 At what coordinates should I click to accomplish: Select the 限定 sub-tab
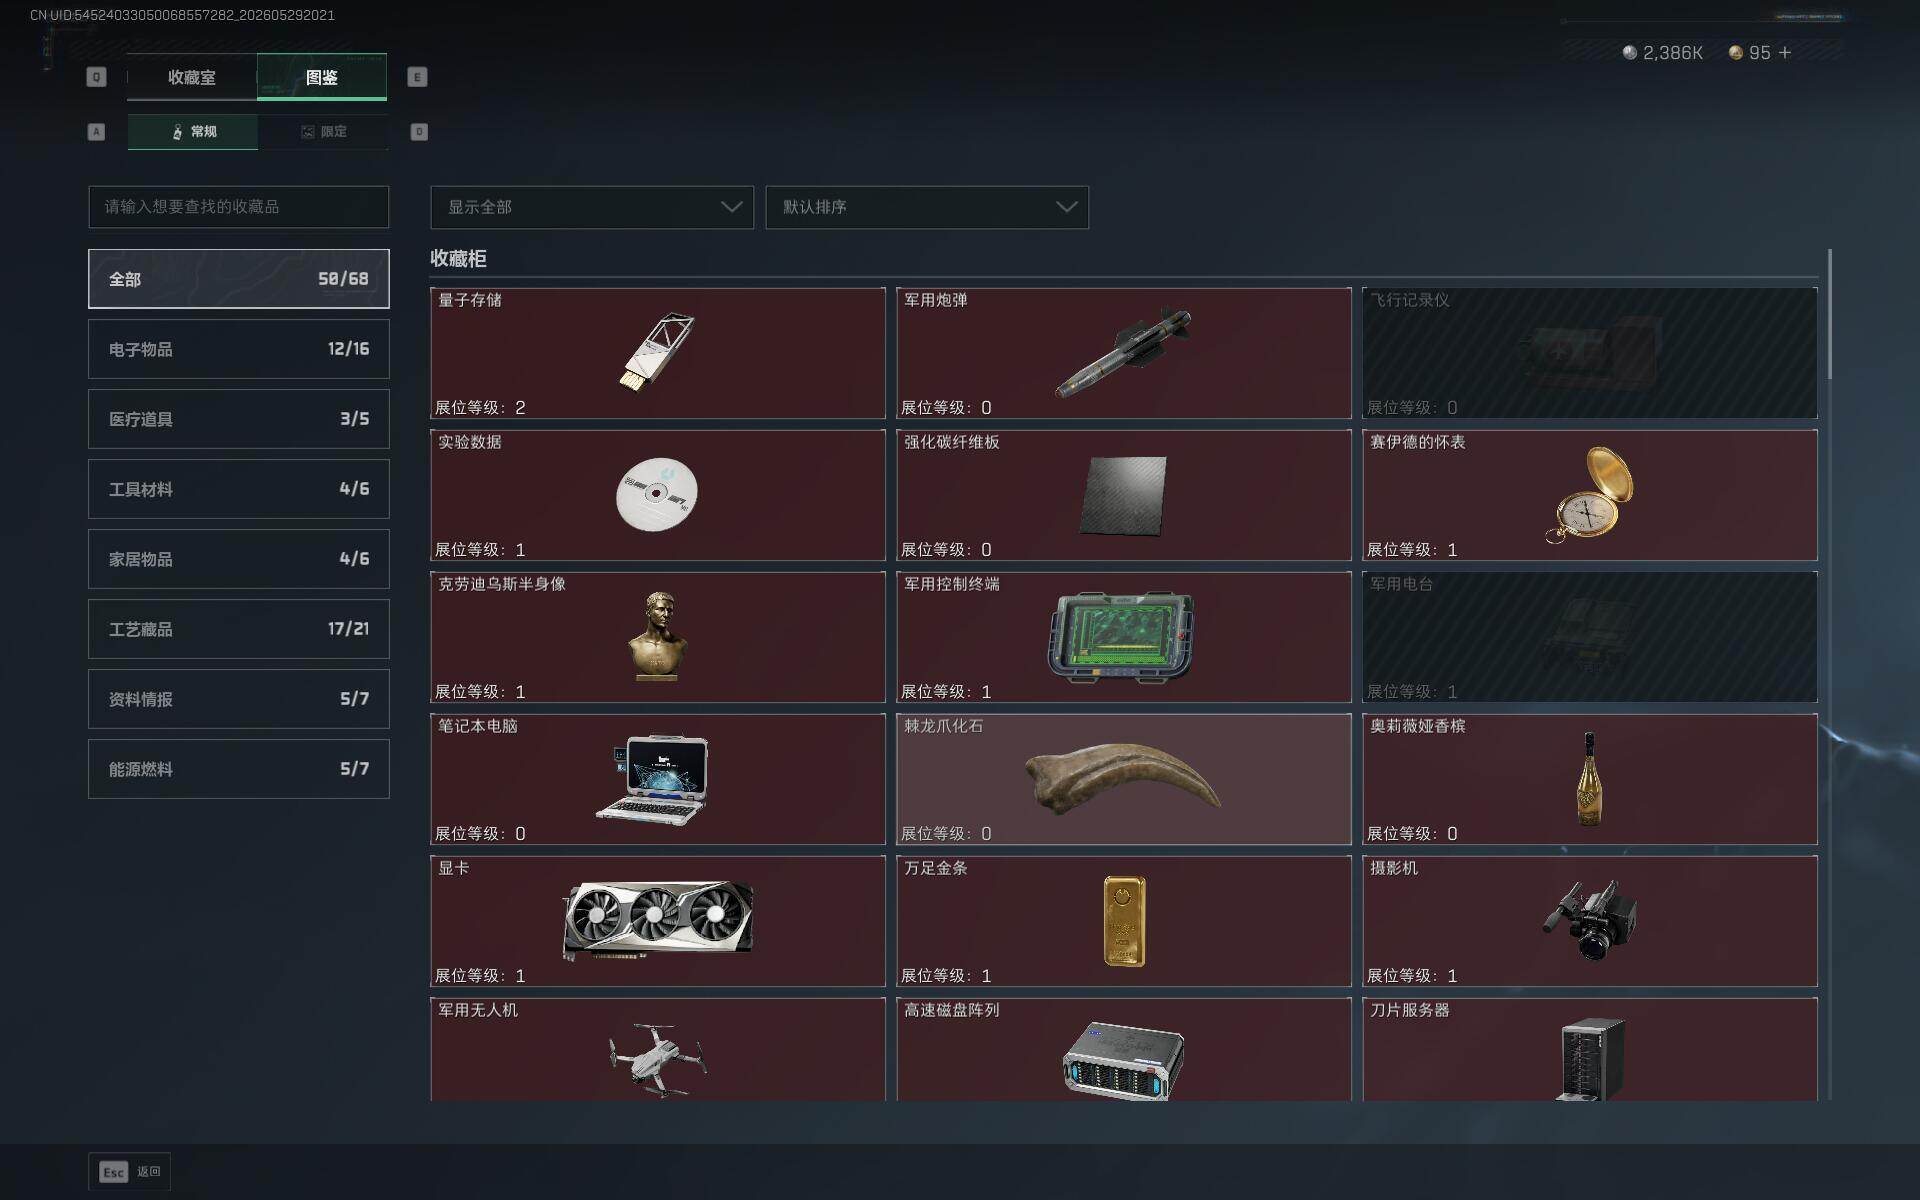click(x=323, y=132)
